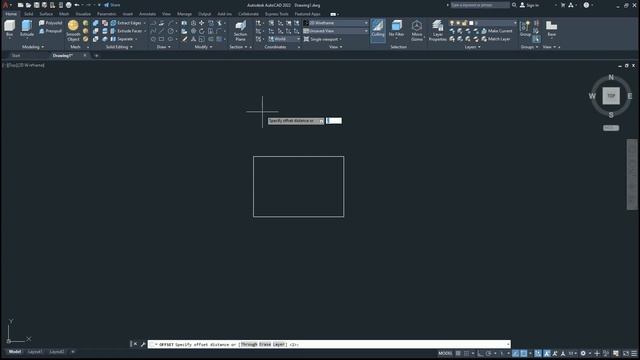Click the Through option in command line

[249, 344]
